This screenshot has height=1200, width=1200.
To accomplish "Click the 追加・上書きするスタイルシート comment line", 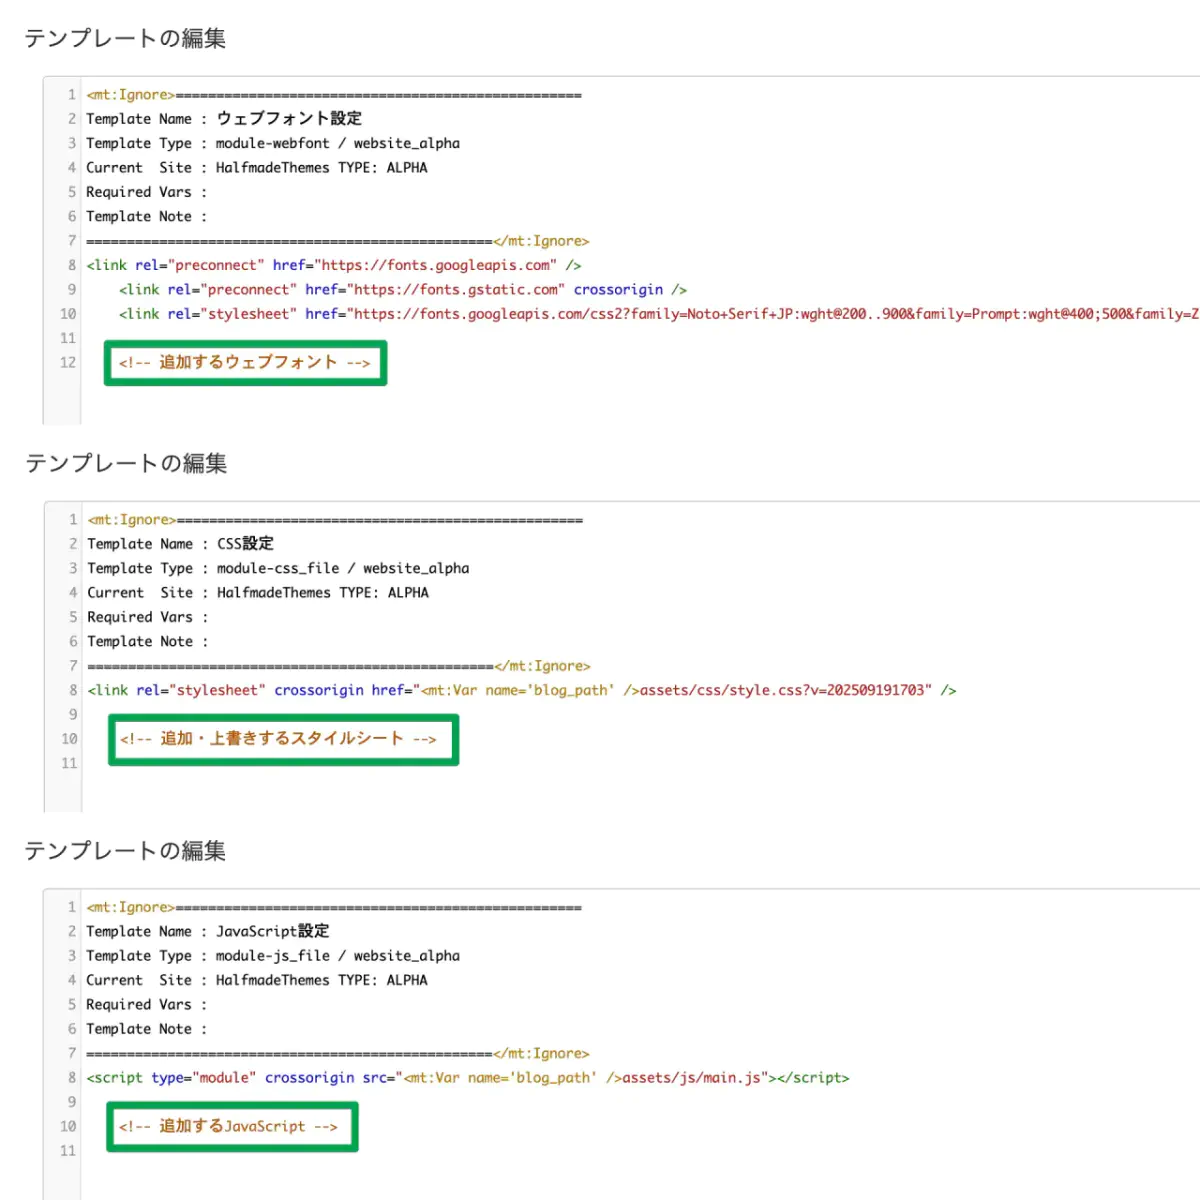I will 278,739.
